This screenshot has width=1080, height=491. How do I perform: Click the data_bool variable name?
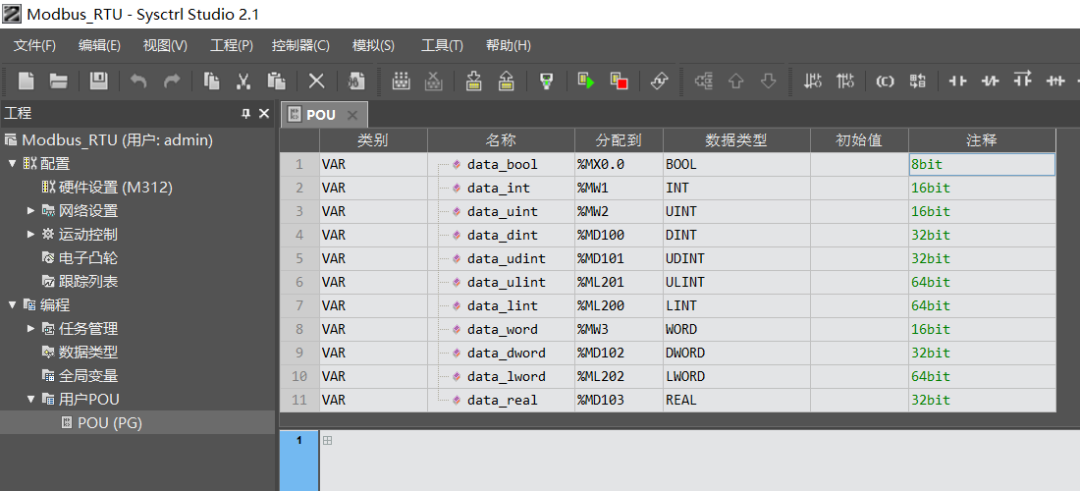[x=502, y=165]
